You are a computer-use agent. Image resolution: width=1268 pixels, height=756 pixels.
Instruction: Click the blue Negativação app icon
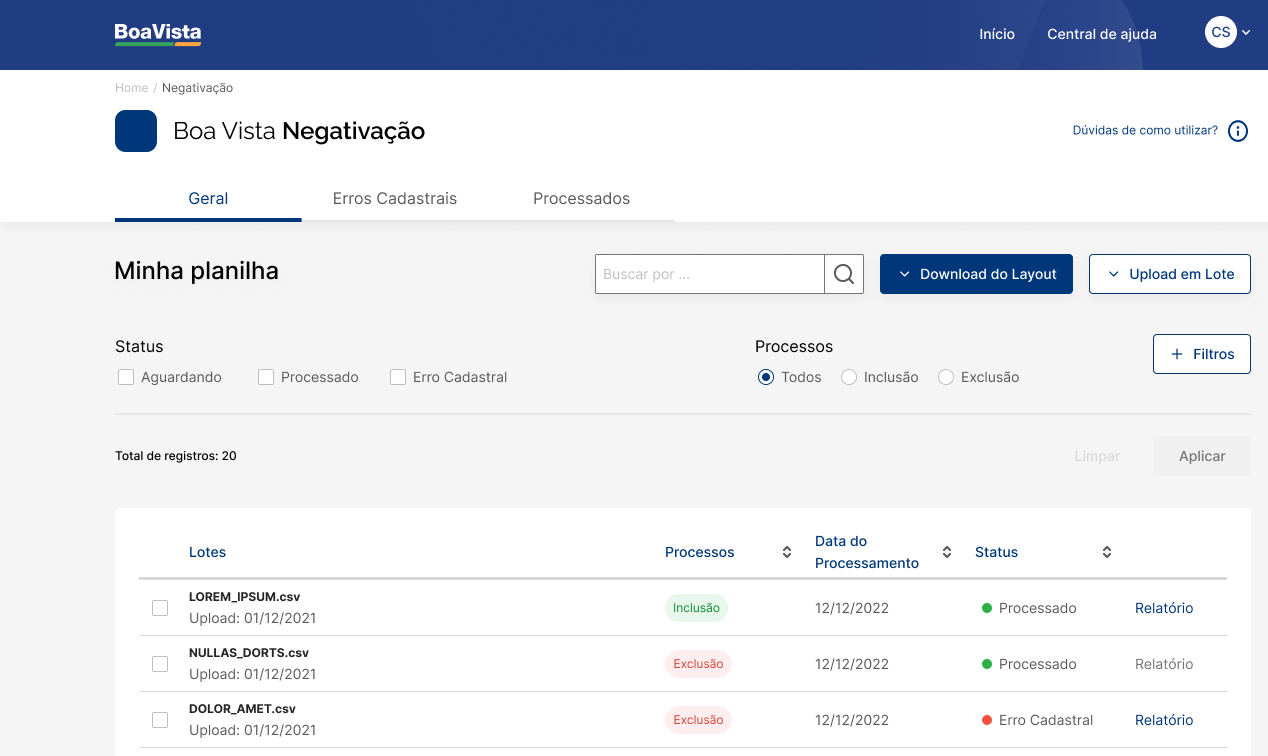tap(136, 131)
